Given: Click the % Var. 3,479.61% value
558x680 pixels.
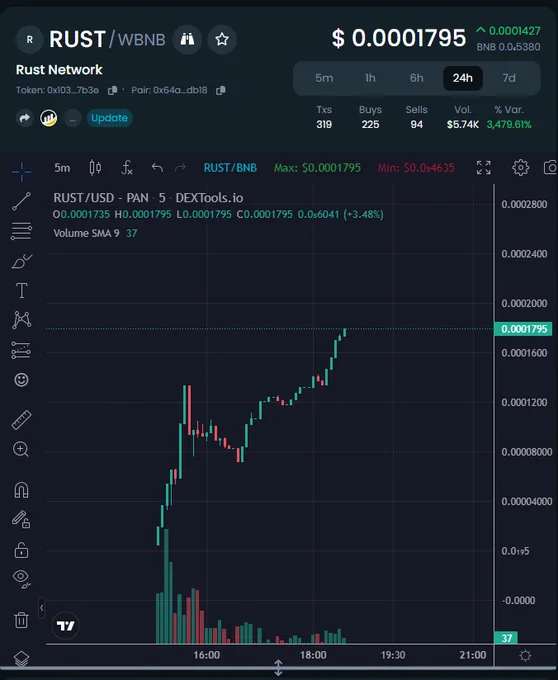Looking at the screenshot, I should (x=509, y=124).
